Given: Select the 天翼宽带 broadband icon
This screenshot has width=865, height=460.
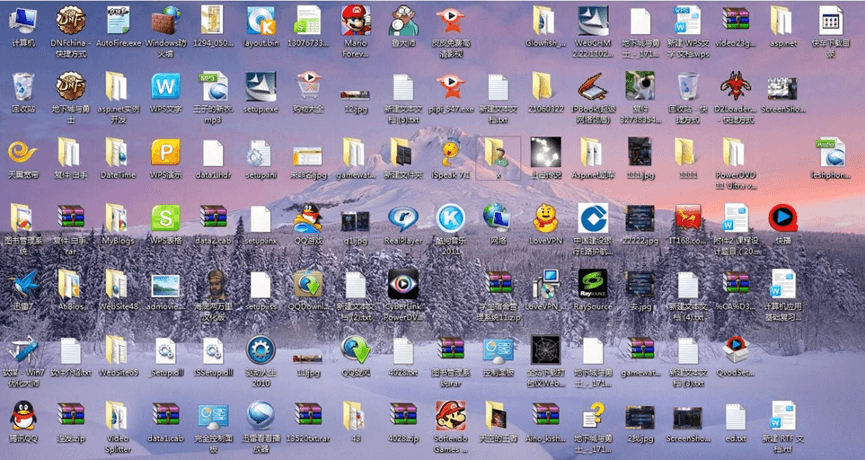Looking at the screenshot, I should [22, 152].
